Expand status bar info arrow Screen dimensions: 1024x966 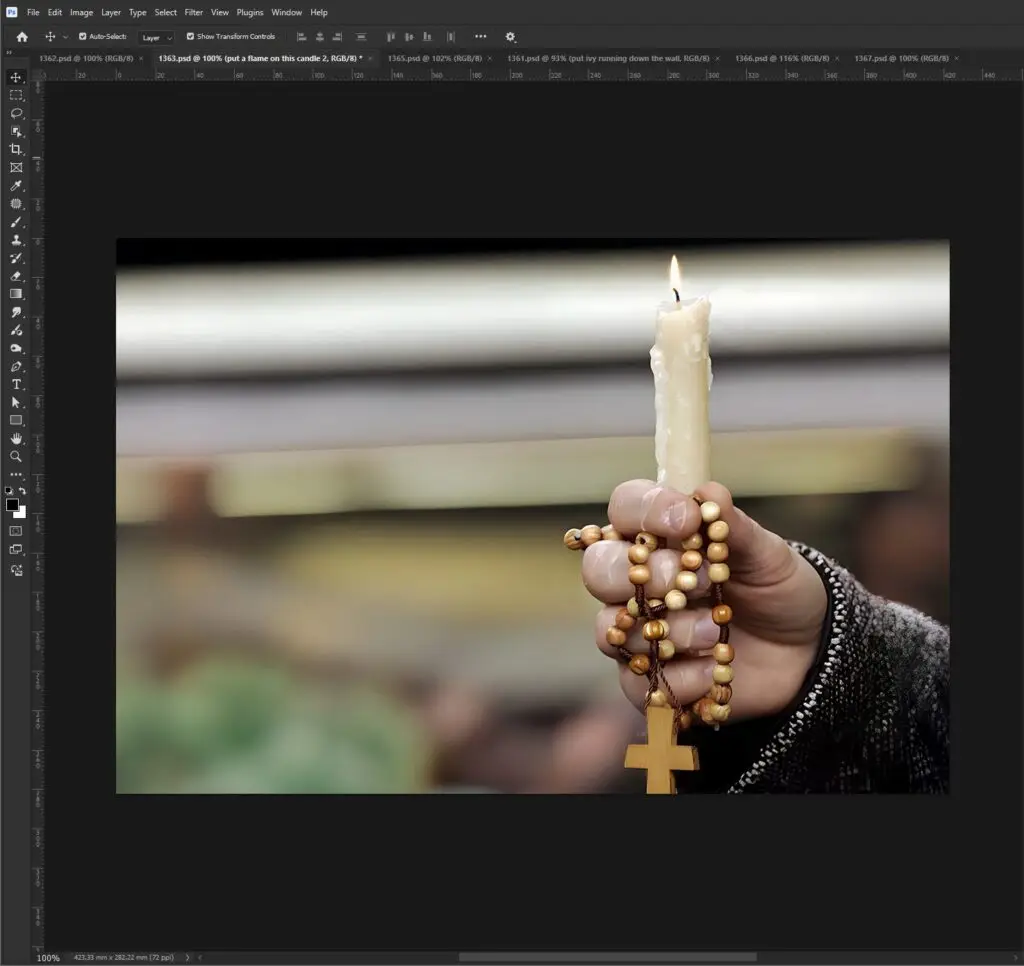point(187,957)
